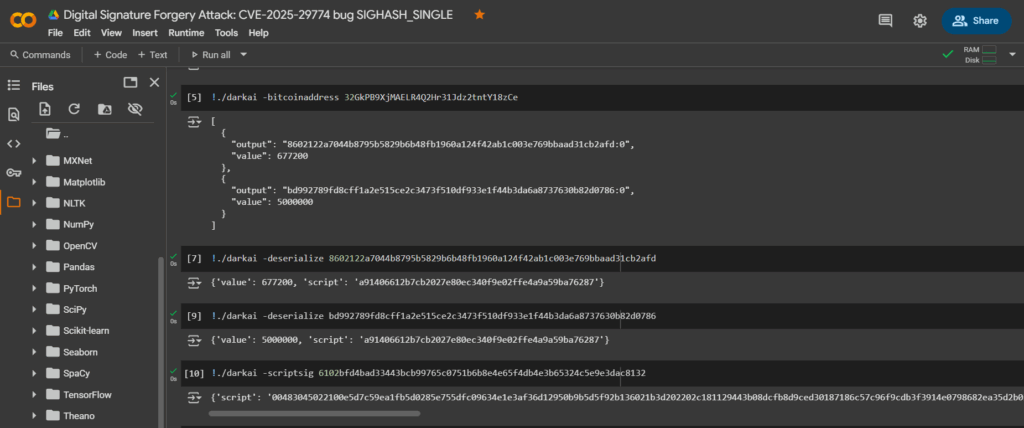Star the notebook next to the title

(x=480, y=15)
